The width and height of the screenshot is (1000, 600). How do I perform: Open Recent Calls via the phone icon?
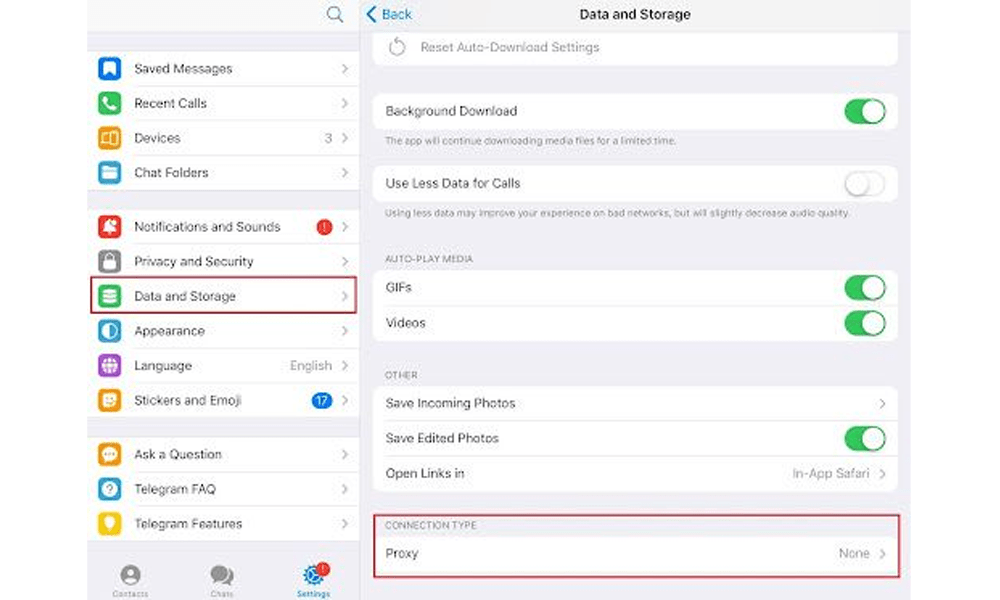[x=112, y=103]
